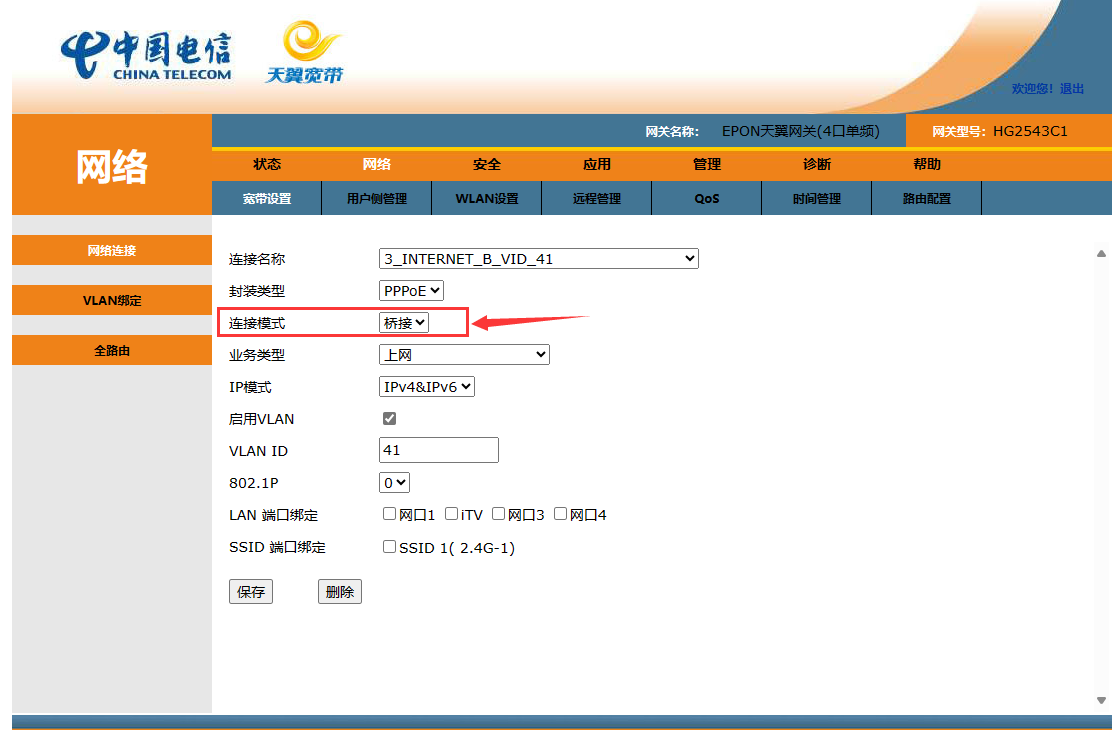Expand the 连接模式 桥接 dropdown
This screenshot has height=731, width=1120.
tap(404, 323)
